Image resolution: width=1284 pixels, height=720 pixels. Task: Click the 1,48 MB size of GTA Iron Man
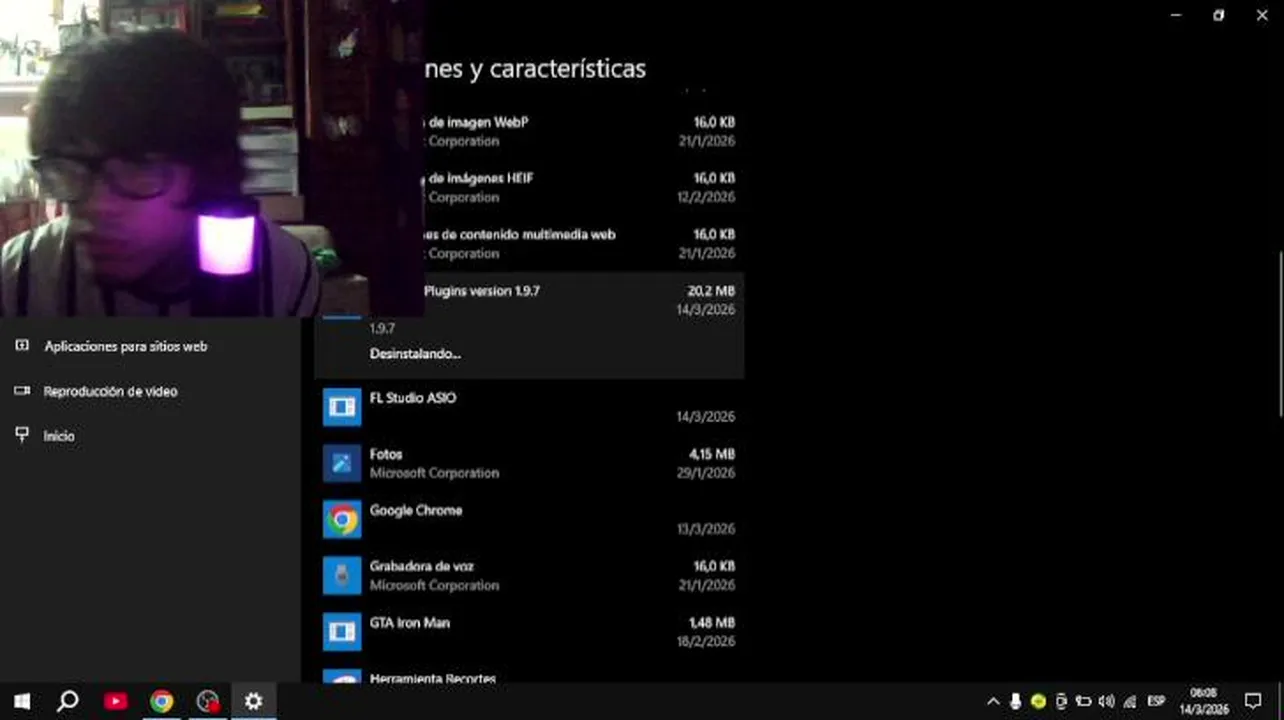(x=712, y=623)
